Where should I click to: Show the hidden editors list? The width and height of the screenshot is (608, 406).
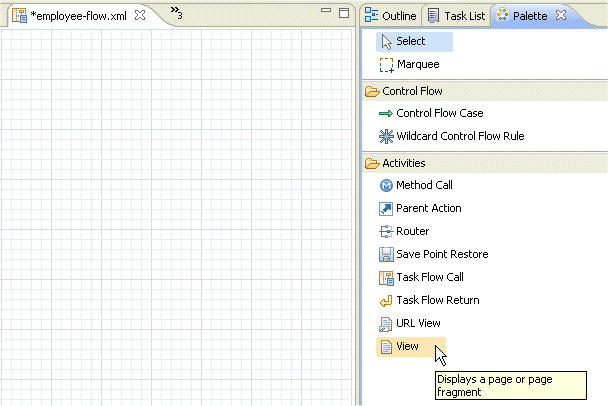click(x=176, y=13)
